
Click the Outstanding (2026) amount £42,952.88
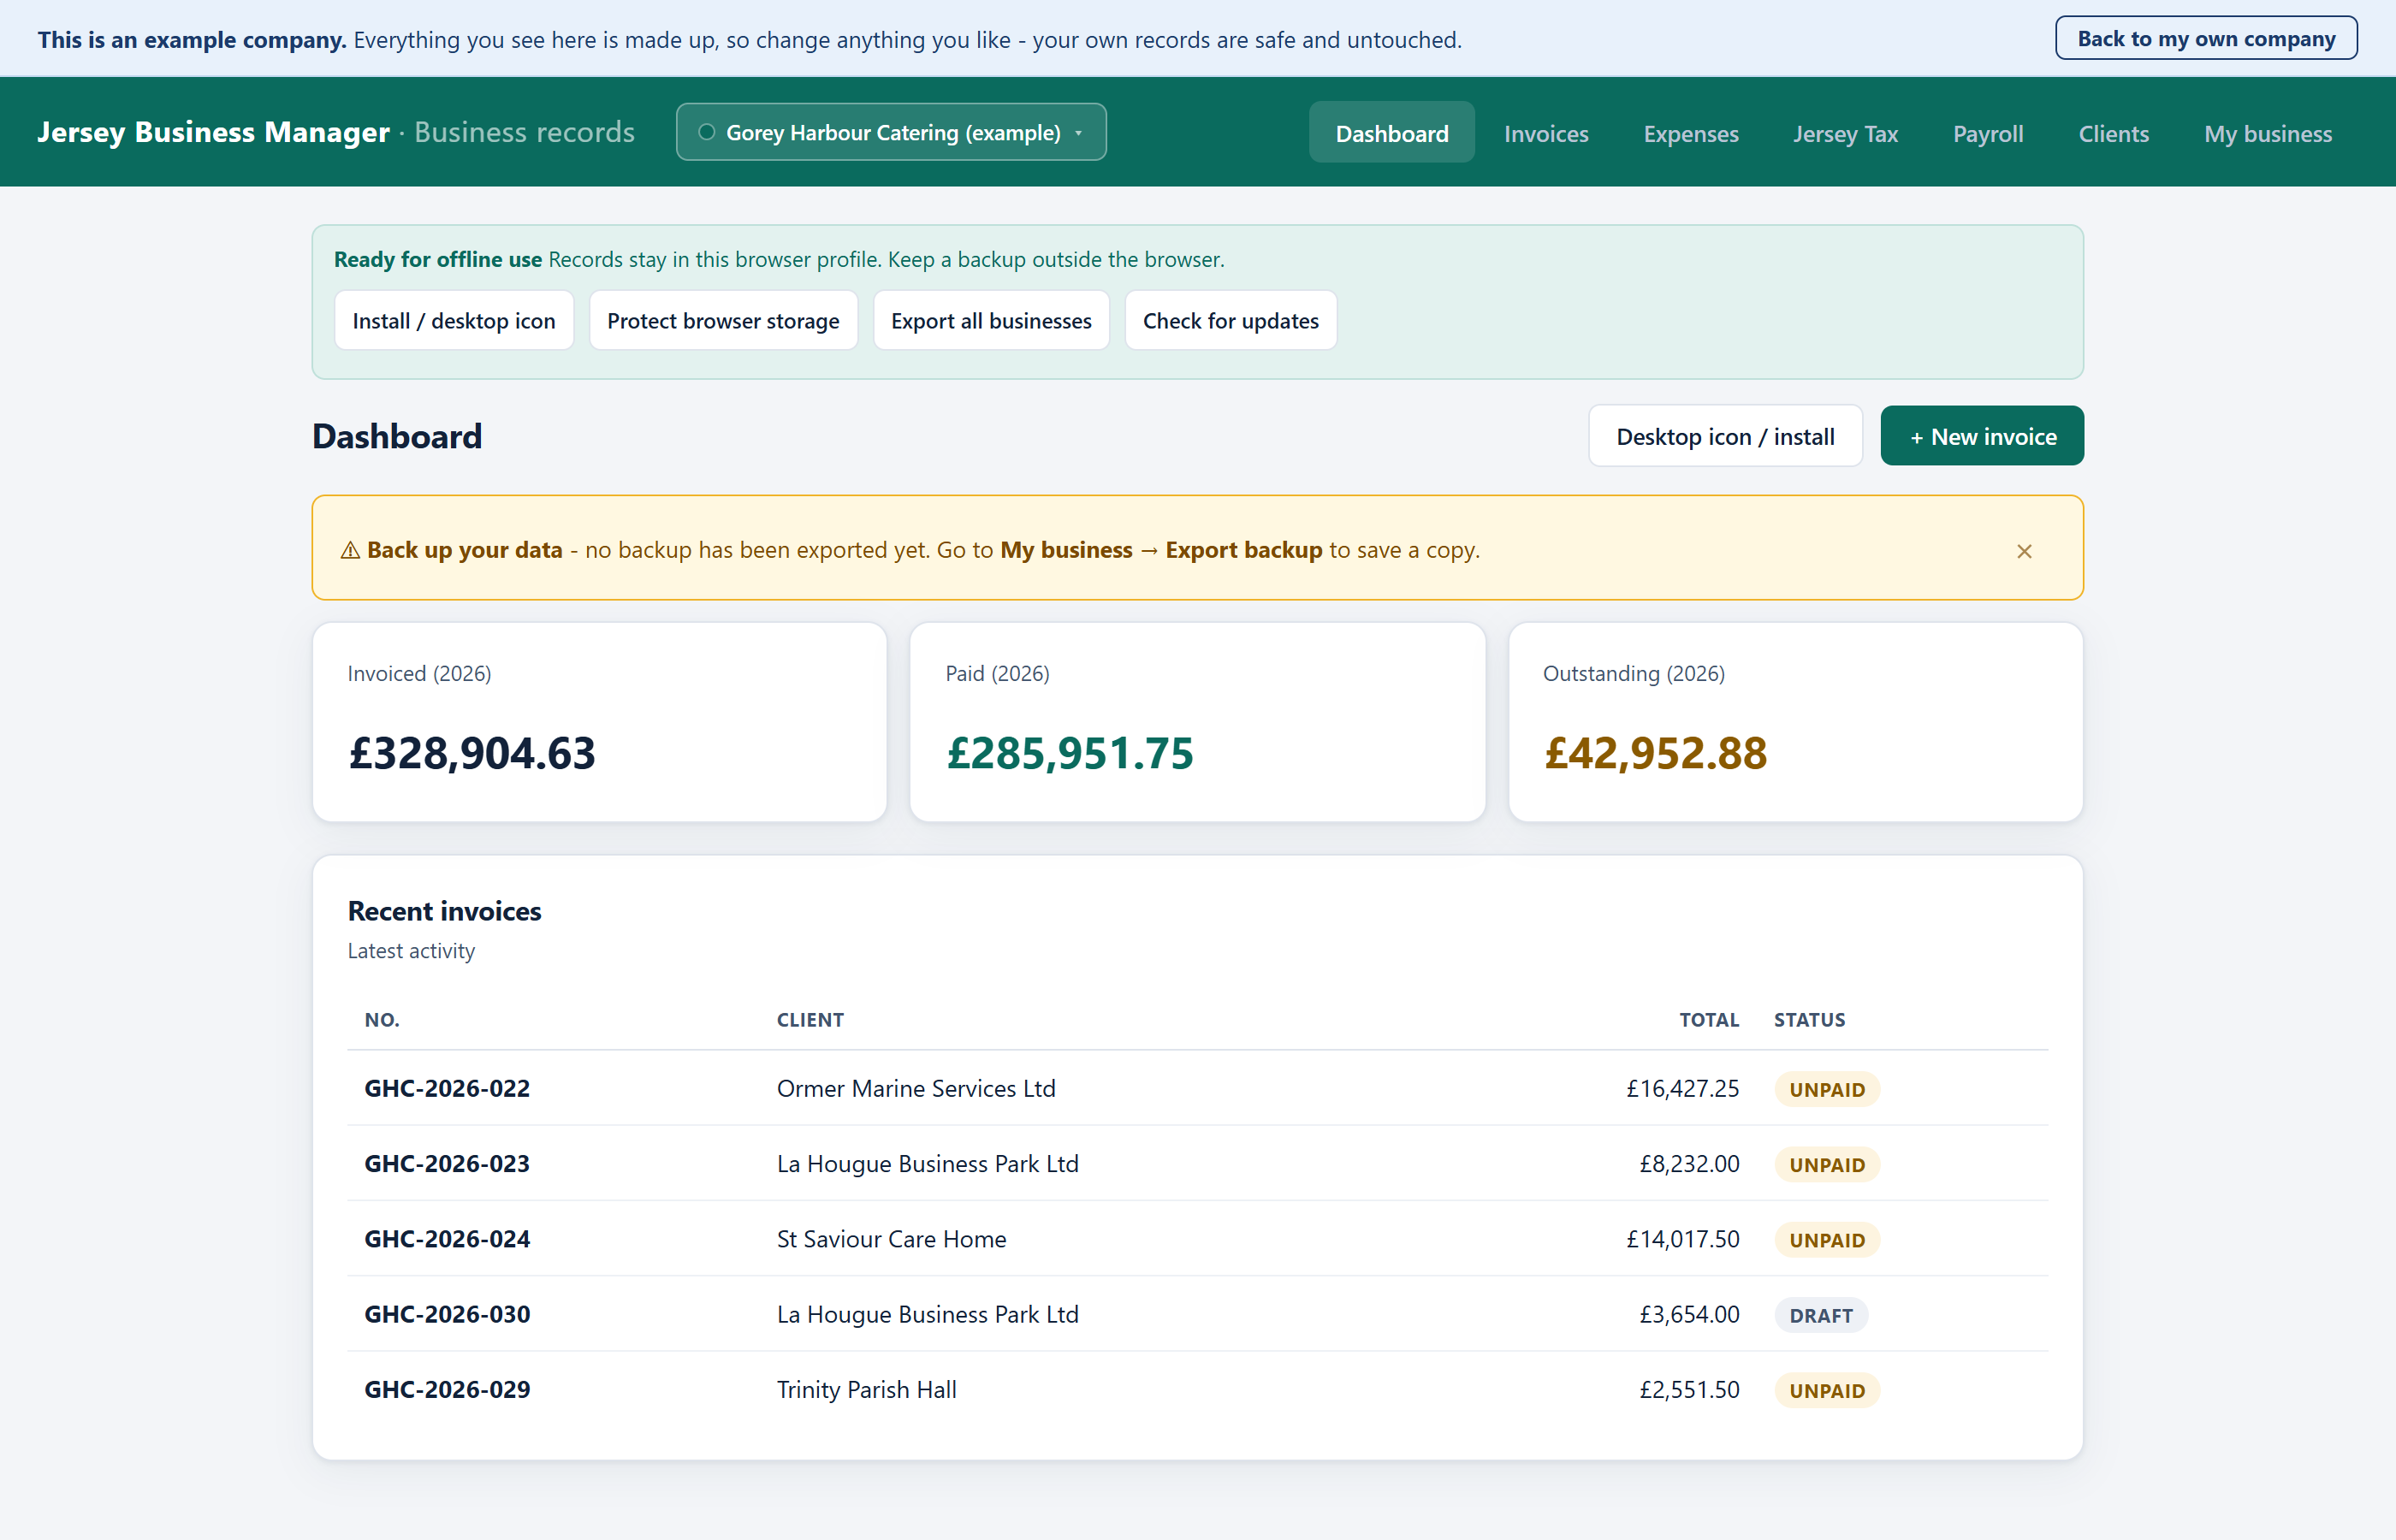(1655, 753)
